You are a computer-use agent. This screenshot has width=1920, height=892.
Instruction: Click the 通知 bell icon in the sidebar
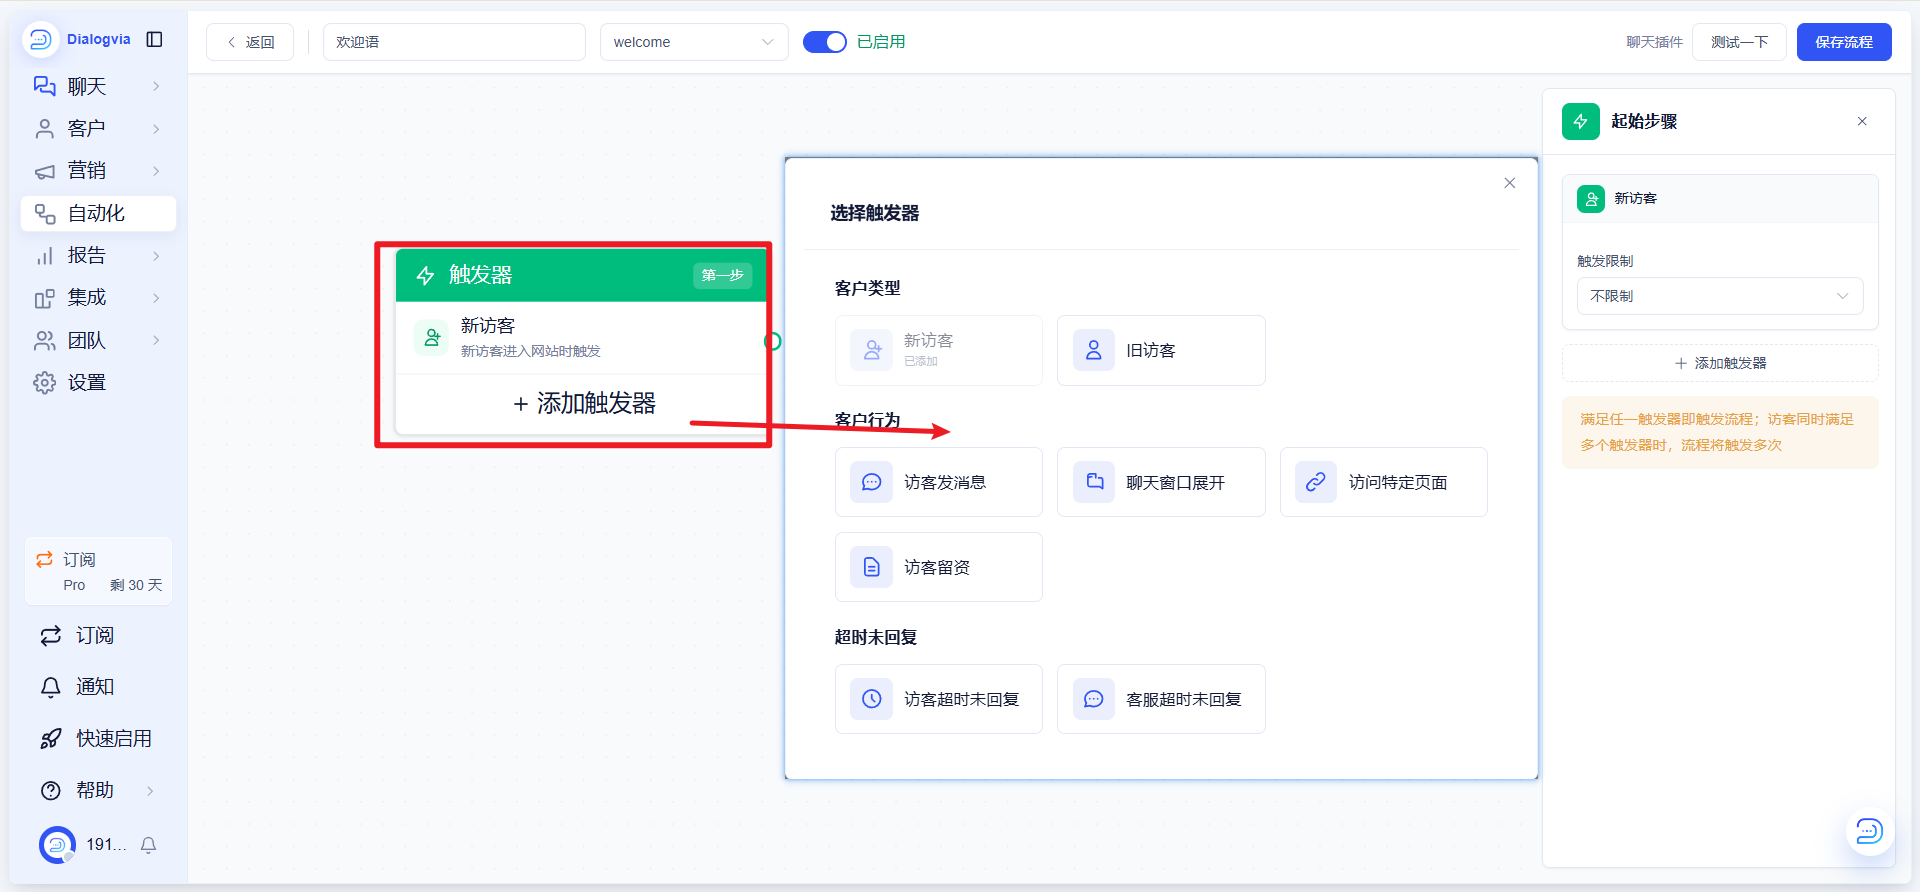pyautogui.click(x=51, y=687)
